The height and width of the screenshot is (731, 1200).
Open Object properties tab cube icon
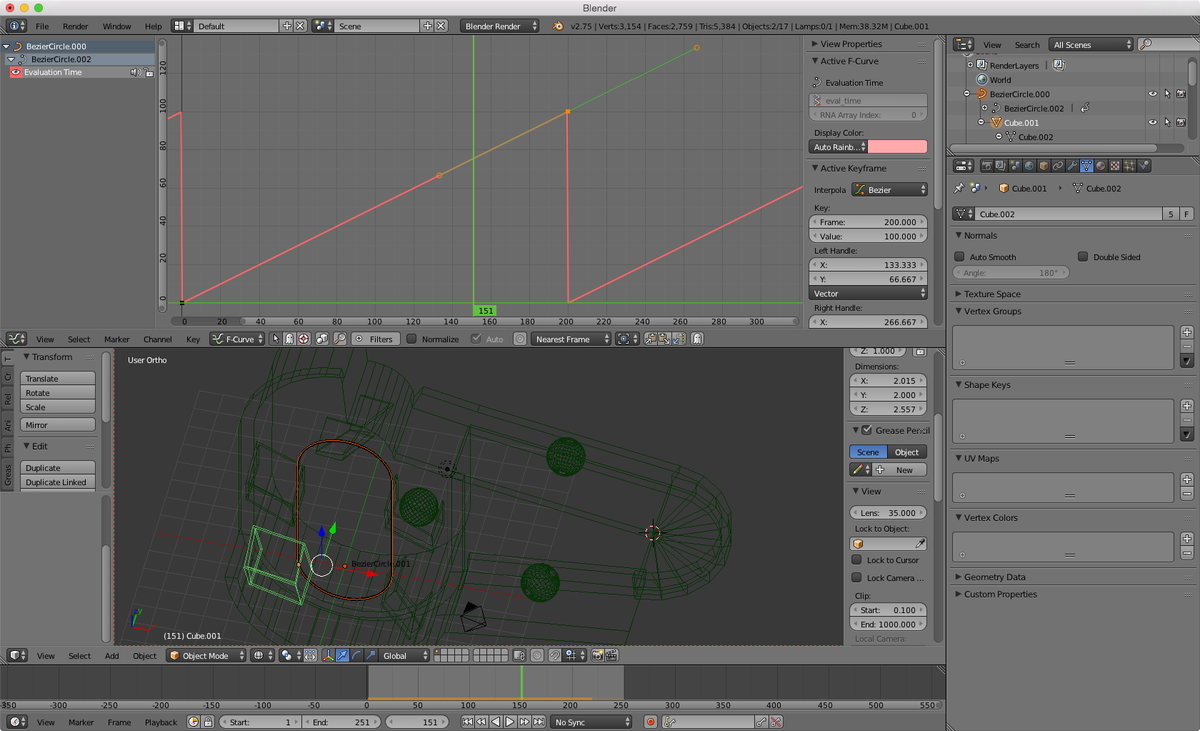pos(1044,166)
